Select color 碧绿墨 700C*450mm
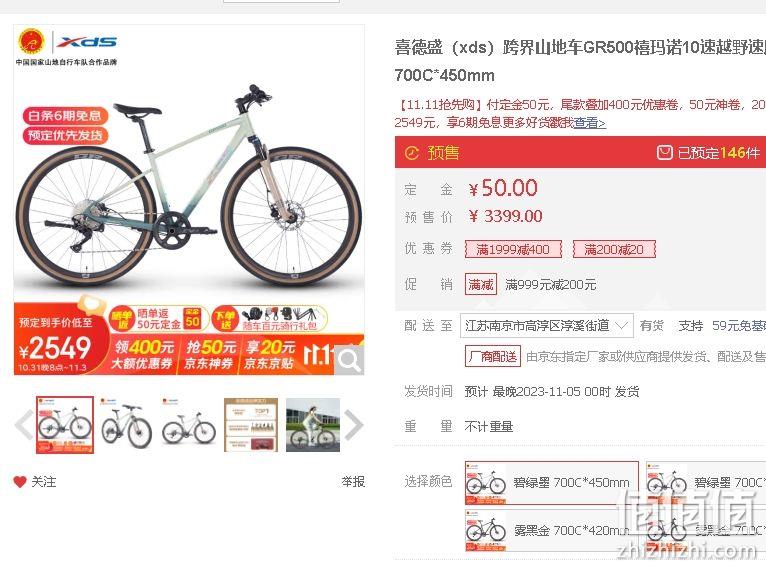The width and height of the screenshot is (766, 568). tap(552, 483)
